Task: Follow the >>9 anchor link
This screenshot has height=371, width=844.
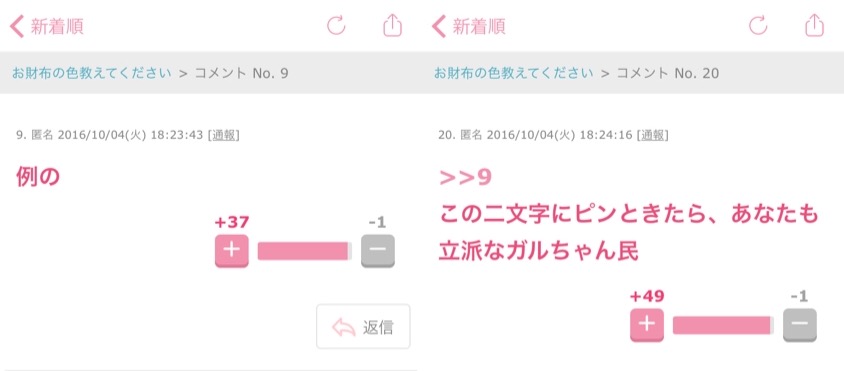Action: point(466,178)
